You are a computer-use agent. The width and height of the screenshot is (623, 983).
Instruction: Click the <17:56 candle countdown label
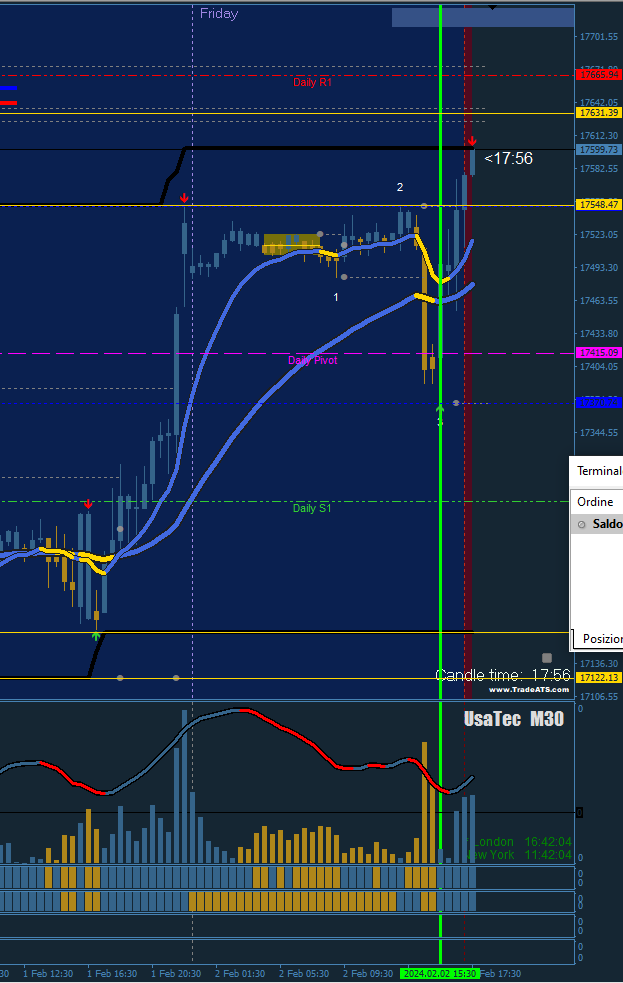508,159
